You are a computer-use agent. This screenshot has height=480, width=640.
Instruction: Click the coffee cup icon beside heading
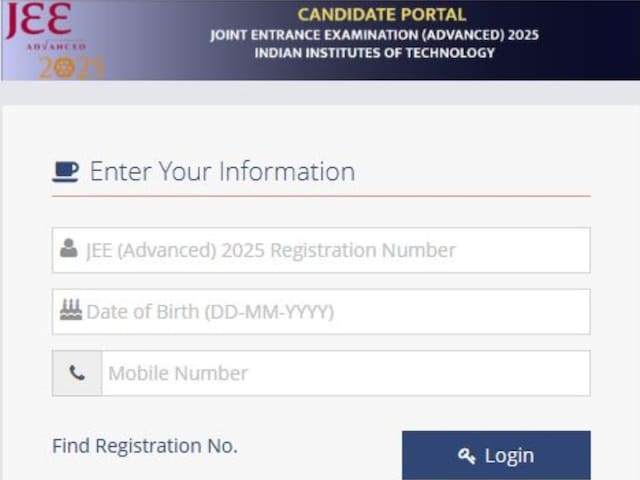[x=65, y=172]
